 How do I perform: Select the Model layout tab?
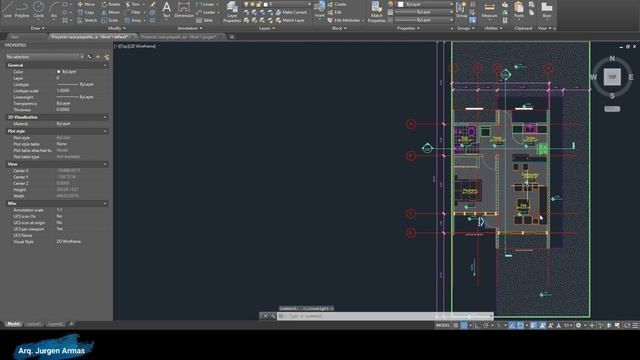[13, 324]
